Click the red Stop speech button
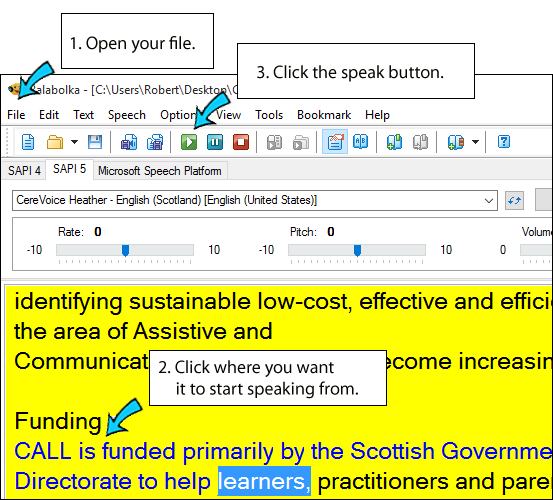The image size is (553, 500). (241, 142)
